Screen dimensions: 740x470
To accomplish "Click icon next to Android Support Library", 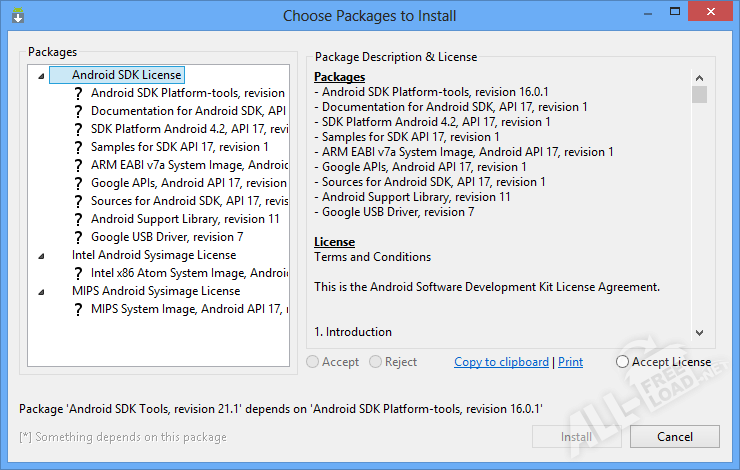I will [78, 219].
